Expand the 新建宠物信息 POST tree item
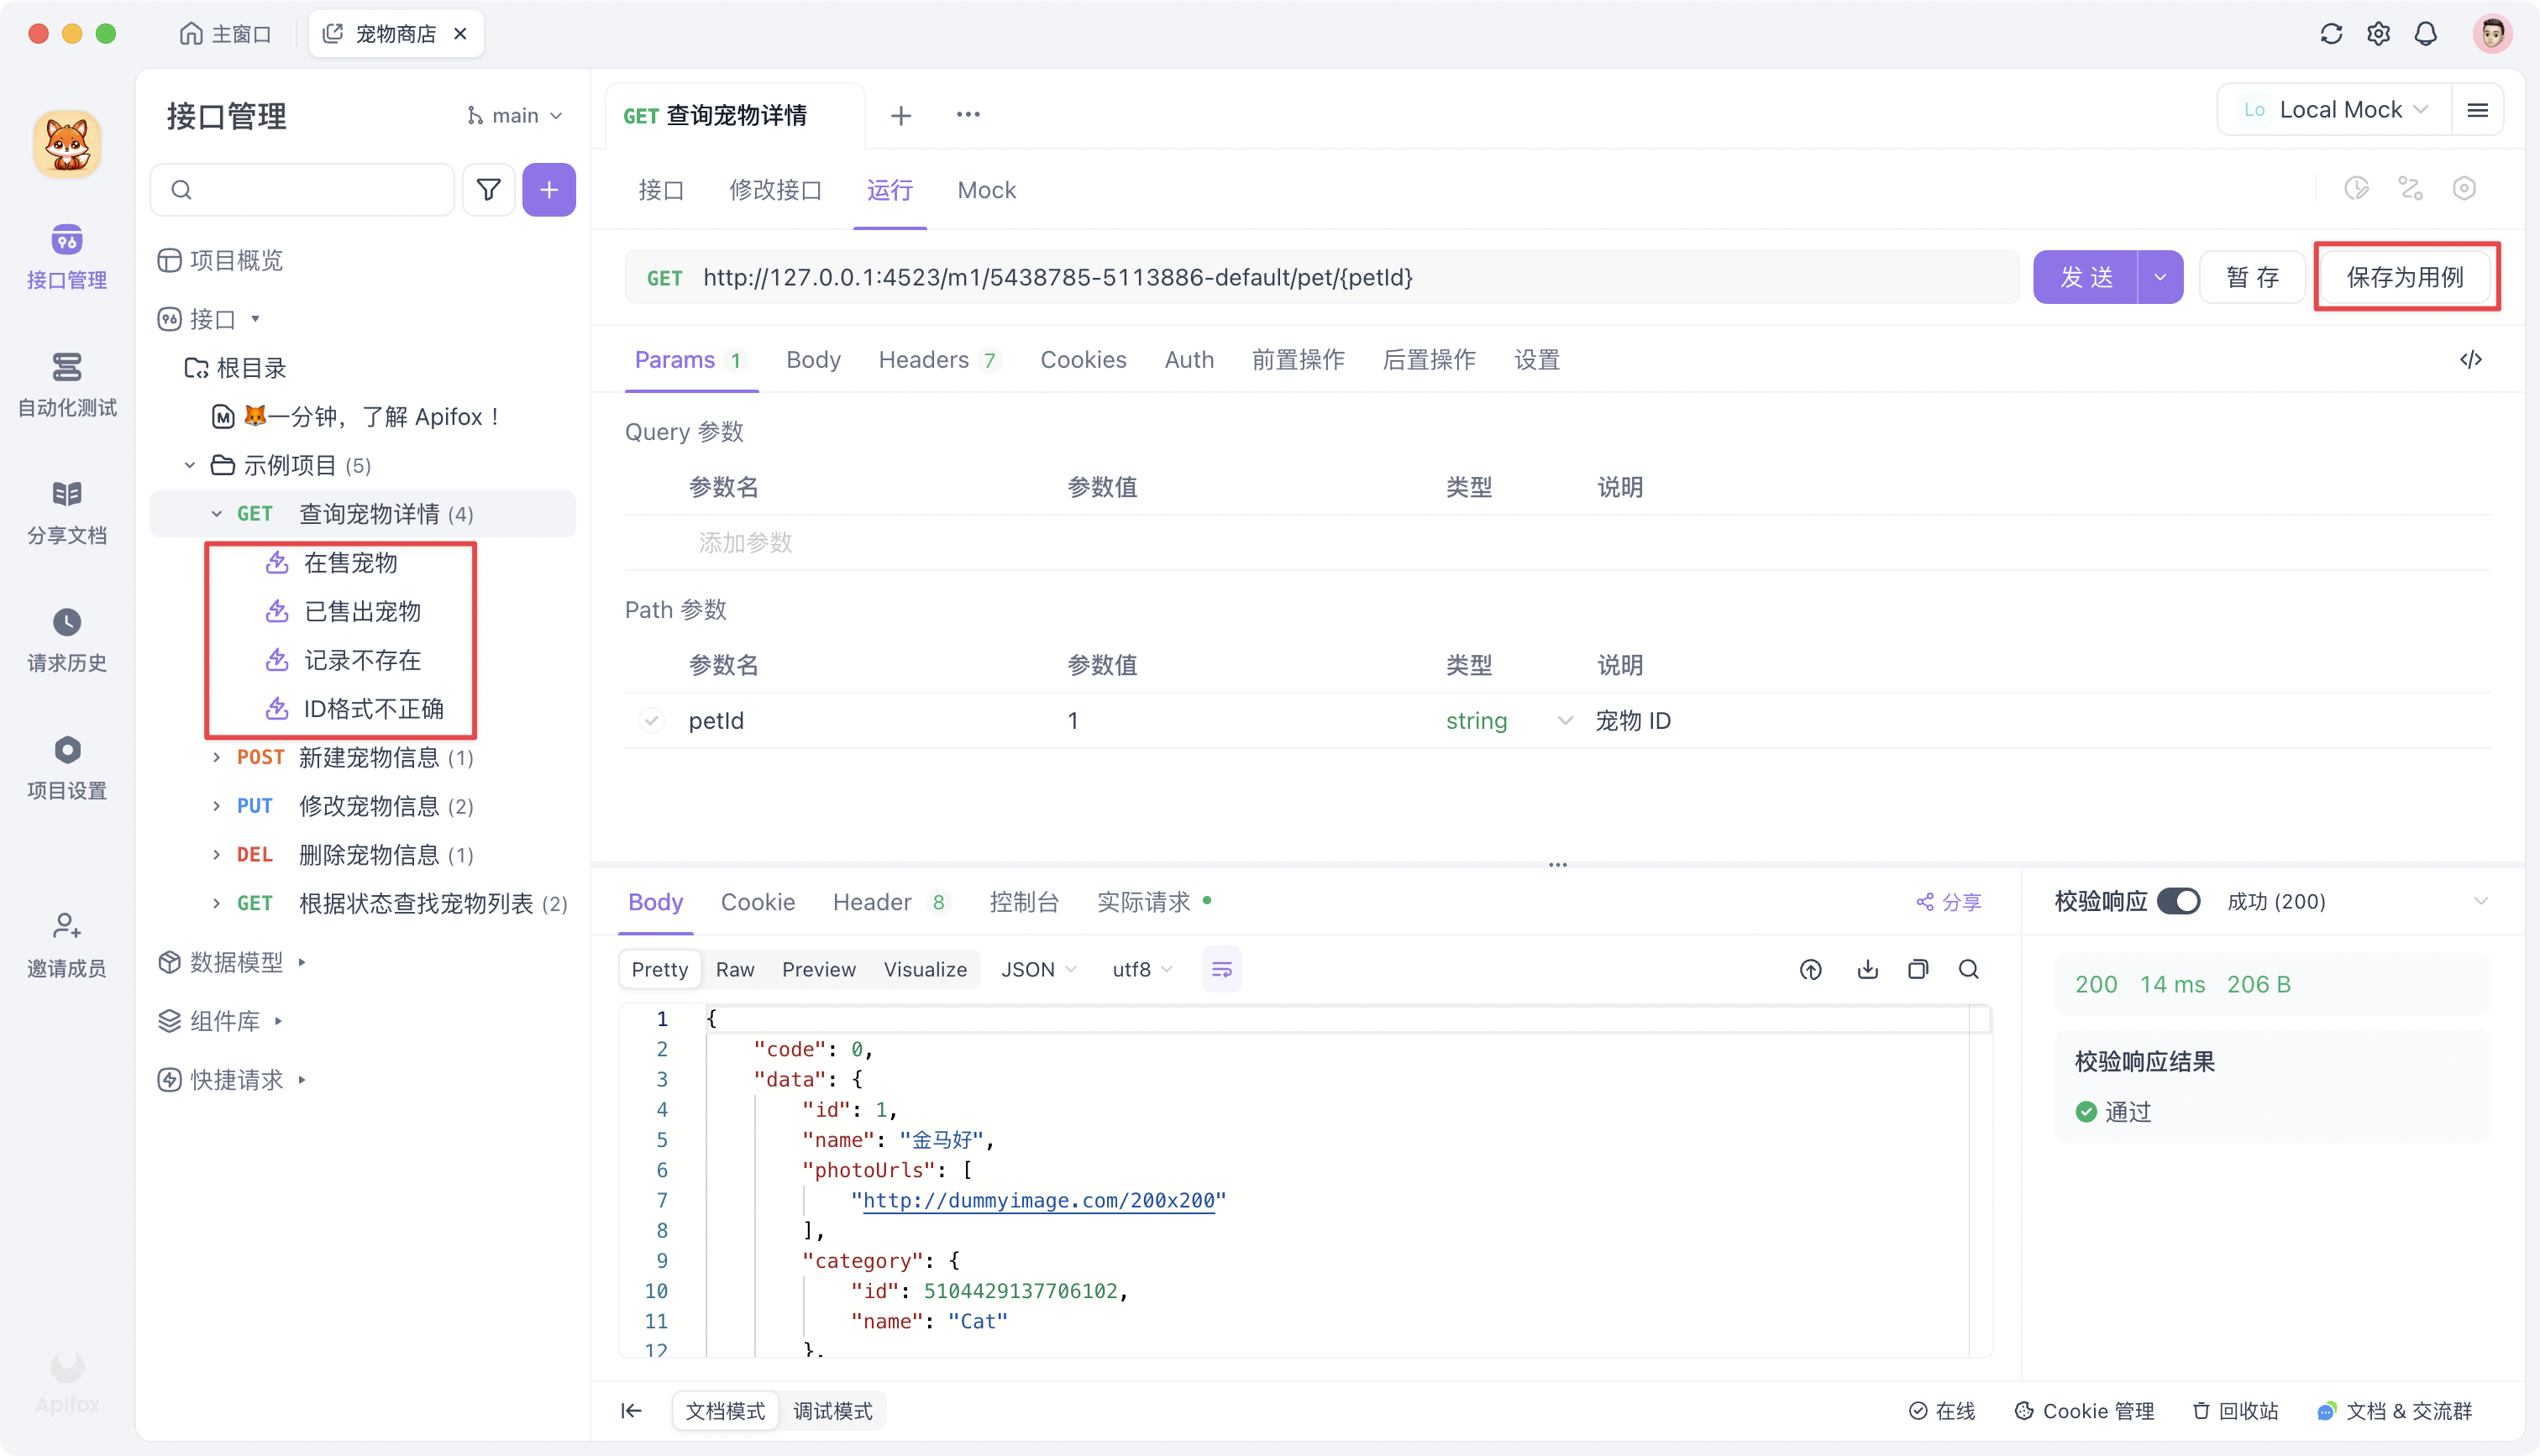This screenshot has height=1456, width=2540. pos(216,758)
